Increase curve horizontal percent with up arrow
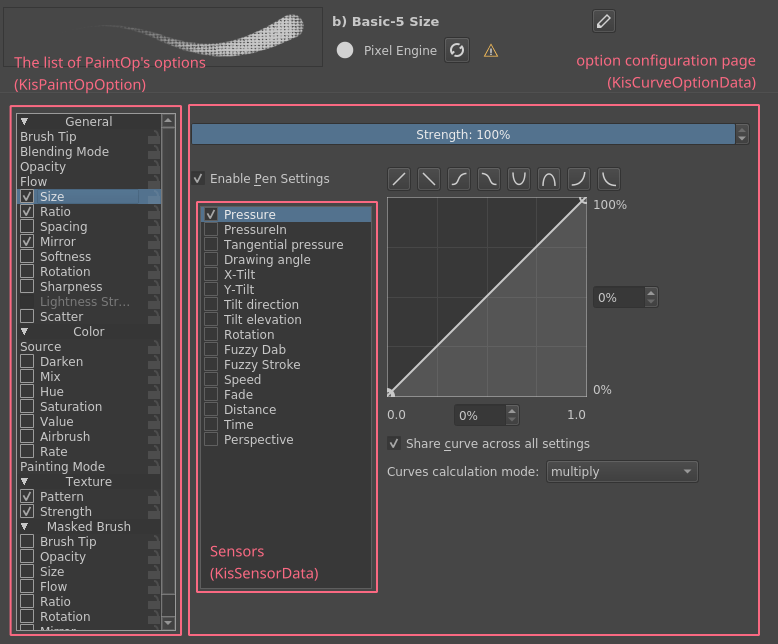The height and width of the screenshot is (644, 778). [x=512, y=411]
